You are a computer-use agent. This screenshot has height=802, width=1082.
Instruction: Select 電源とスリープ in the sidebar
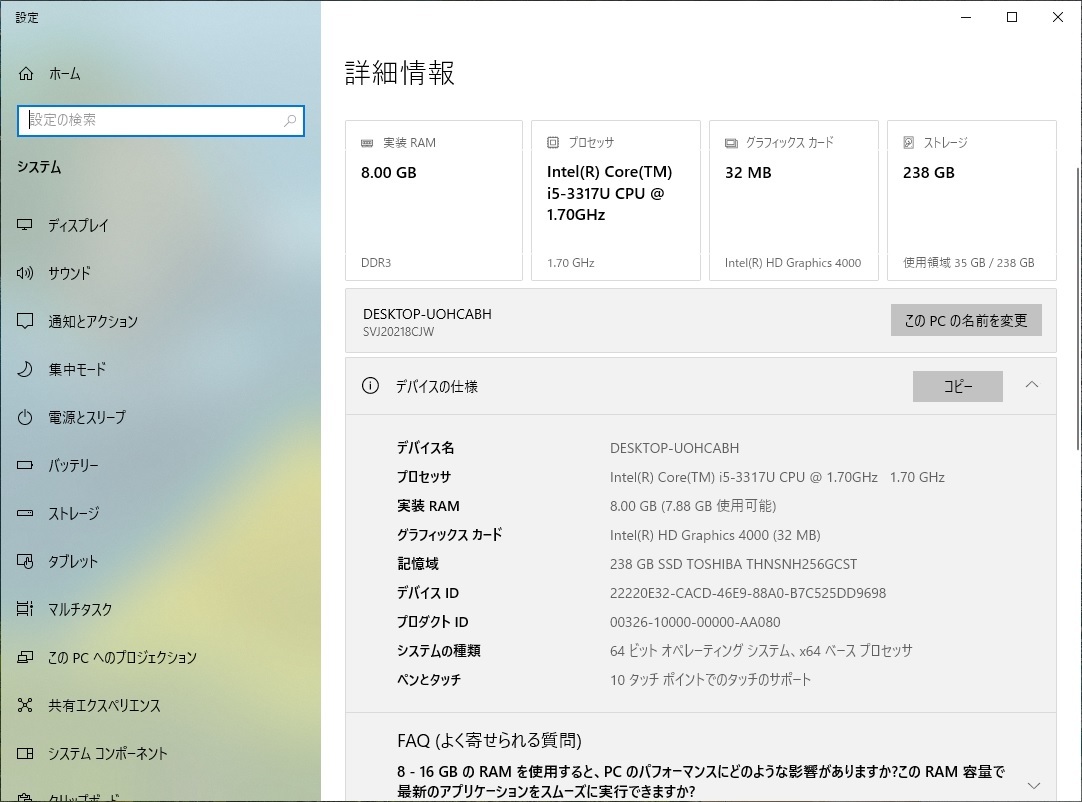click(x=160, y=417)
